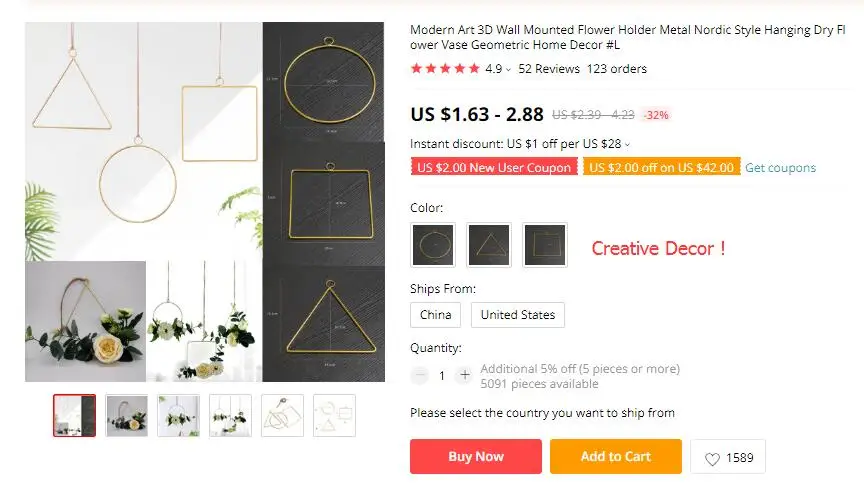The image size is (864, 500).
Task: Select the triangle shape color option
Action: tap(489, 245)
